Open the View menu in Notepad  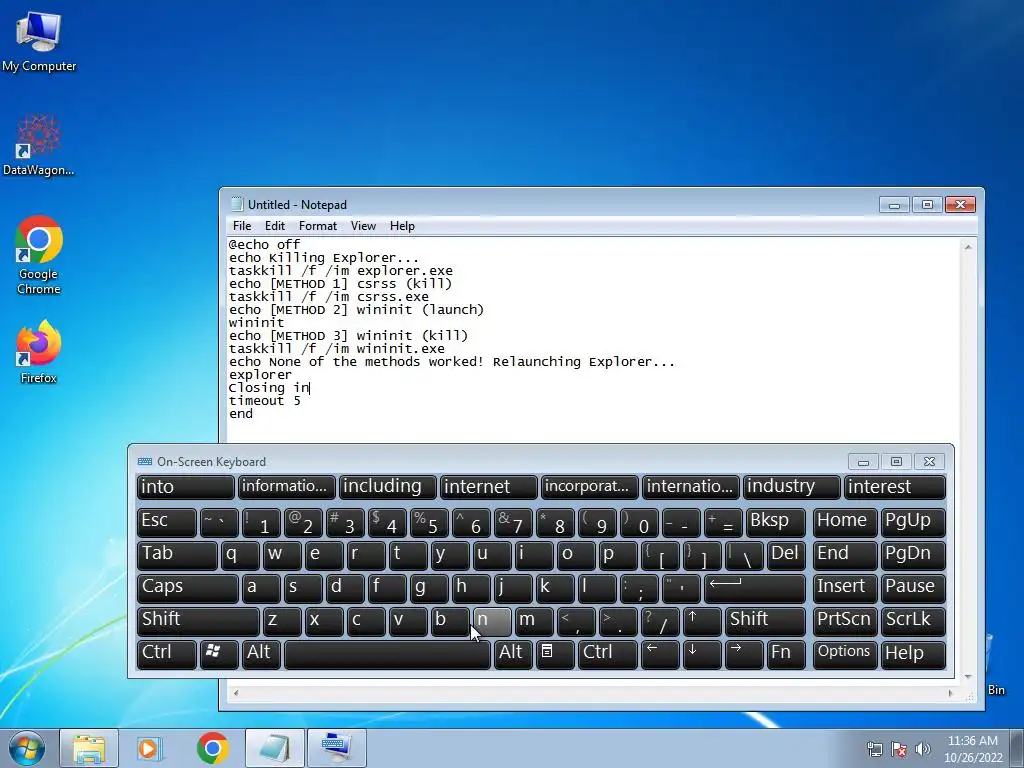(x=363, y=226)
